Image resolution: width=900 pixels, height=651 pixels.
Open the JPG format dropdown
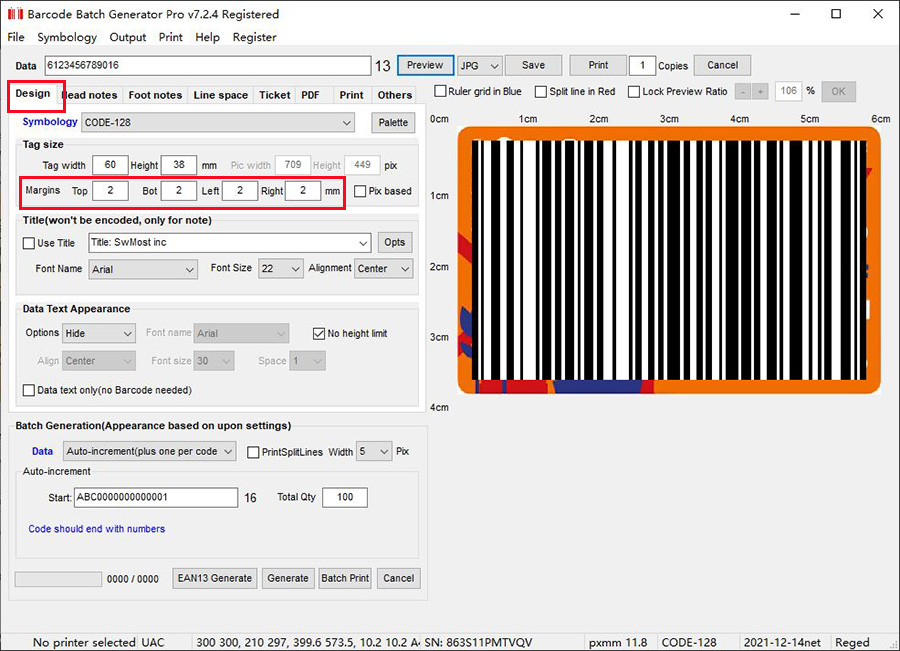point(480,65)
